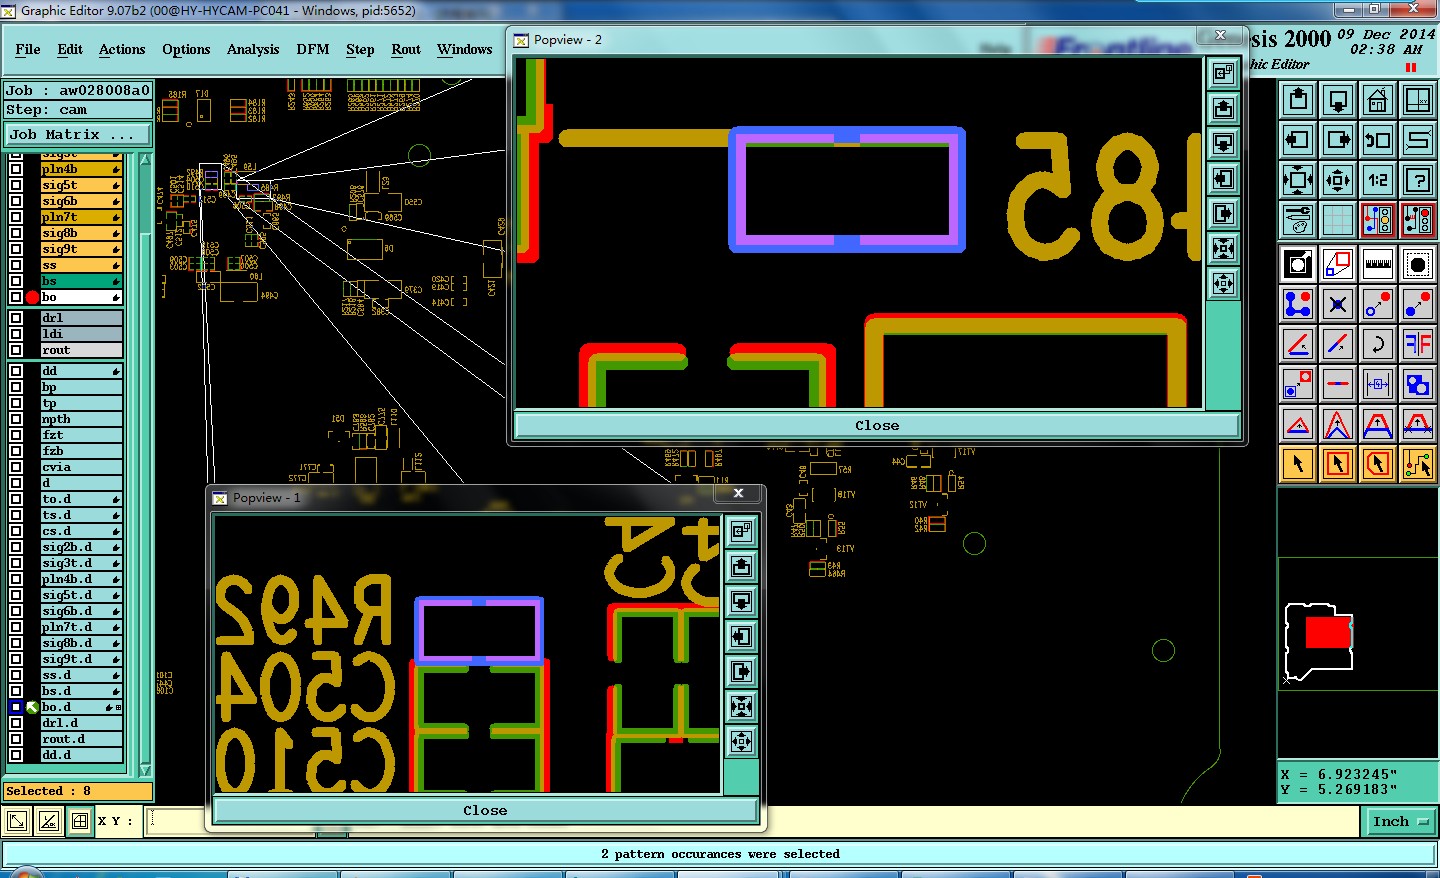The height and width of the screenshot is (878, 1440).
Task: Toggle the bo.d layer checkbox
Action: click(16, 707)
